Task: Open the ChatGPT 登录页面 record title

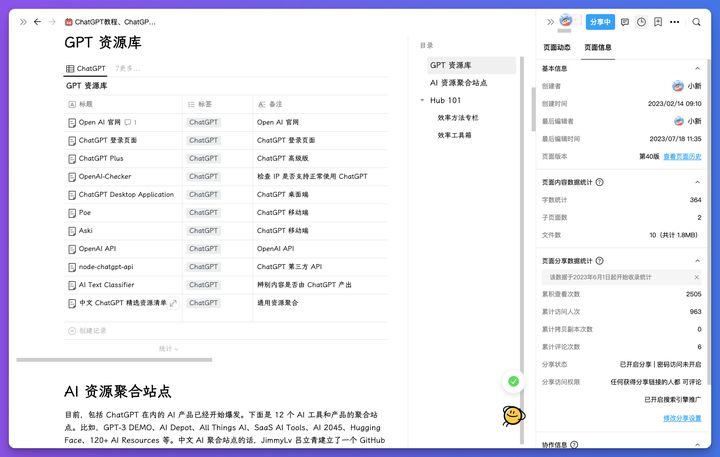Action: [x=107, y=140]
